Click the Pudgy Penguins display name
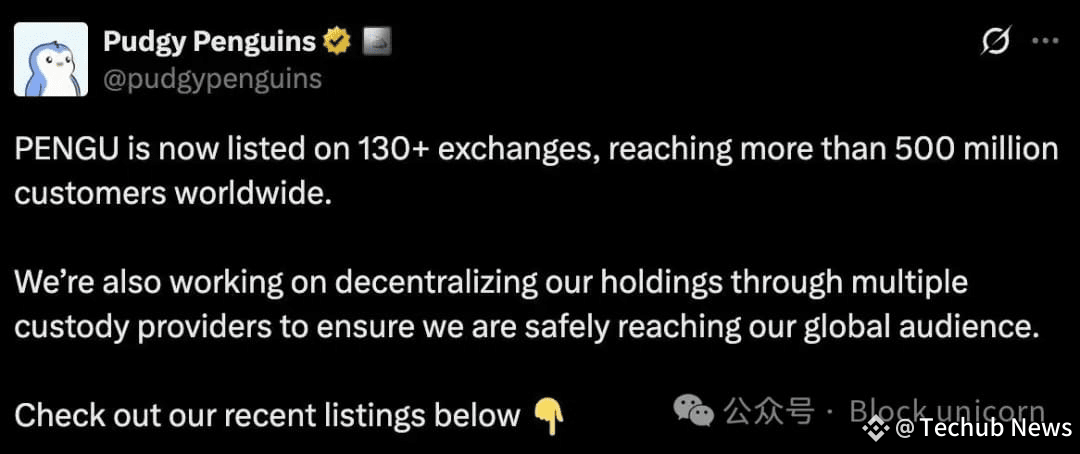Image resolution: width=1080 pixels, height=454 pixels. point(209,43)
